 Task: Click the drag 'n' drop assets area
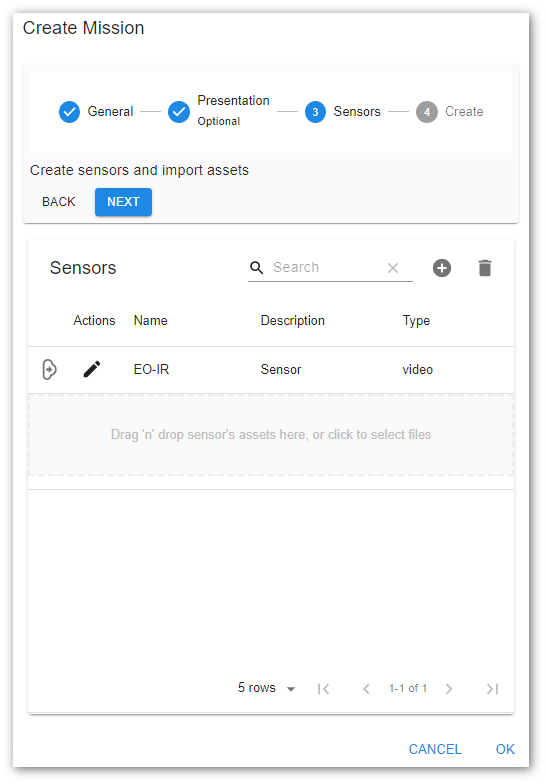(x=271, y=434)
